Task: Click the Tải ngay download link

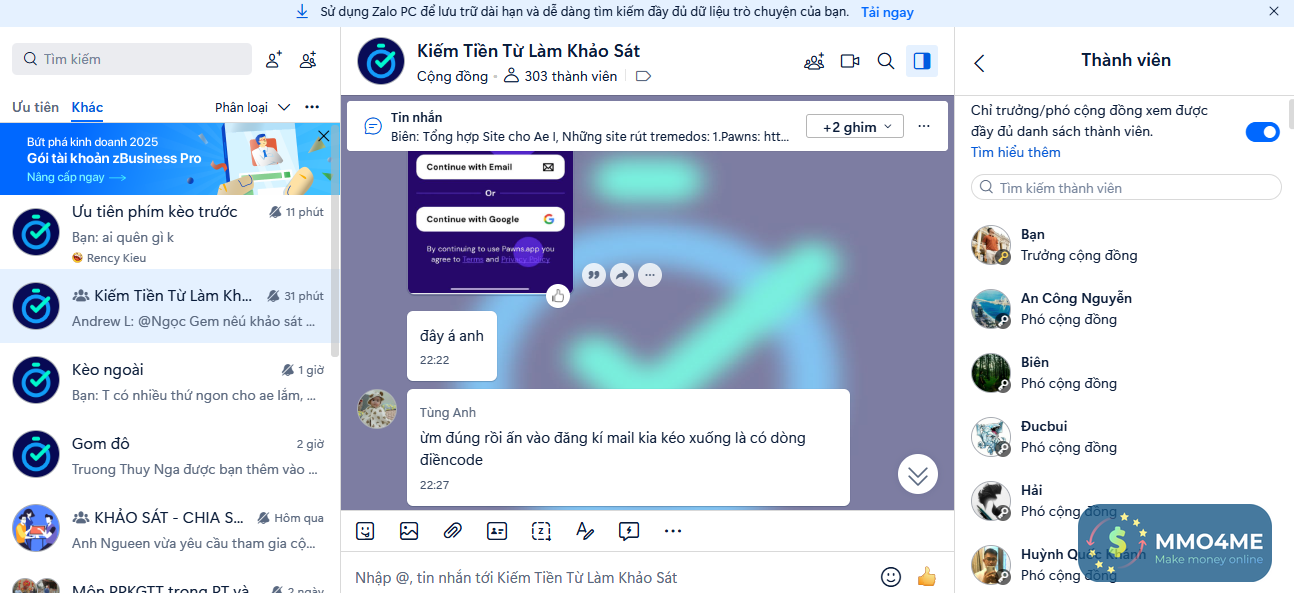Action: (887, 12)
